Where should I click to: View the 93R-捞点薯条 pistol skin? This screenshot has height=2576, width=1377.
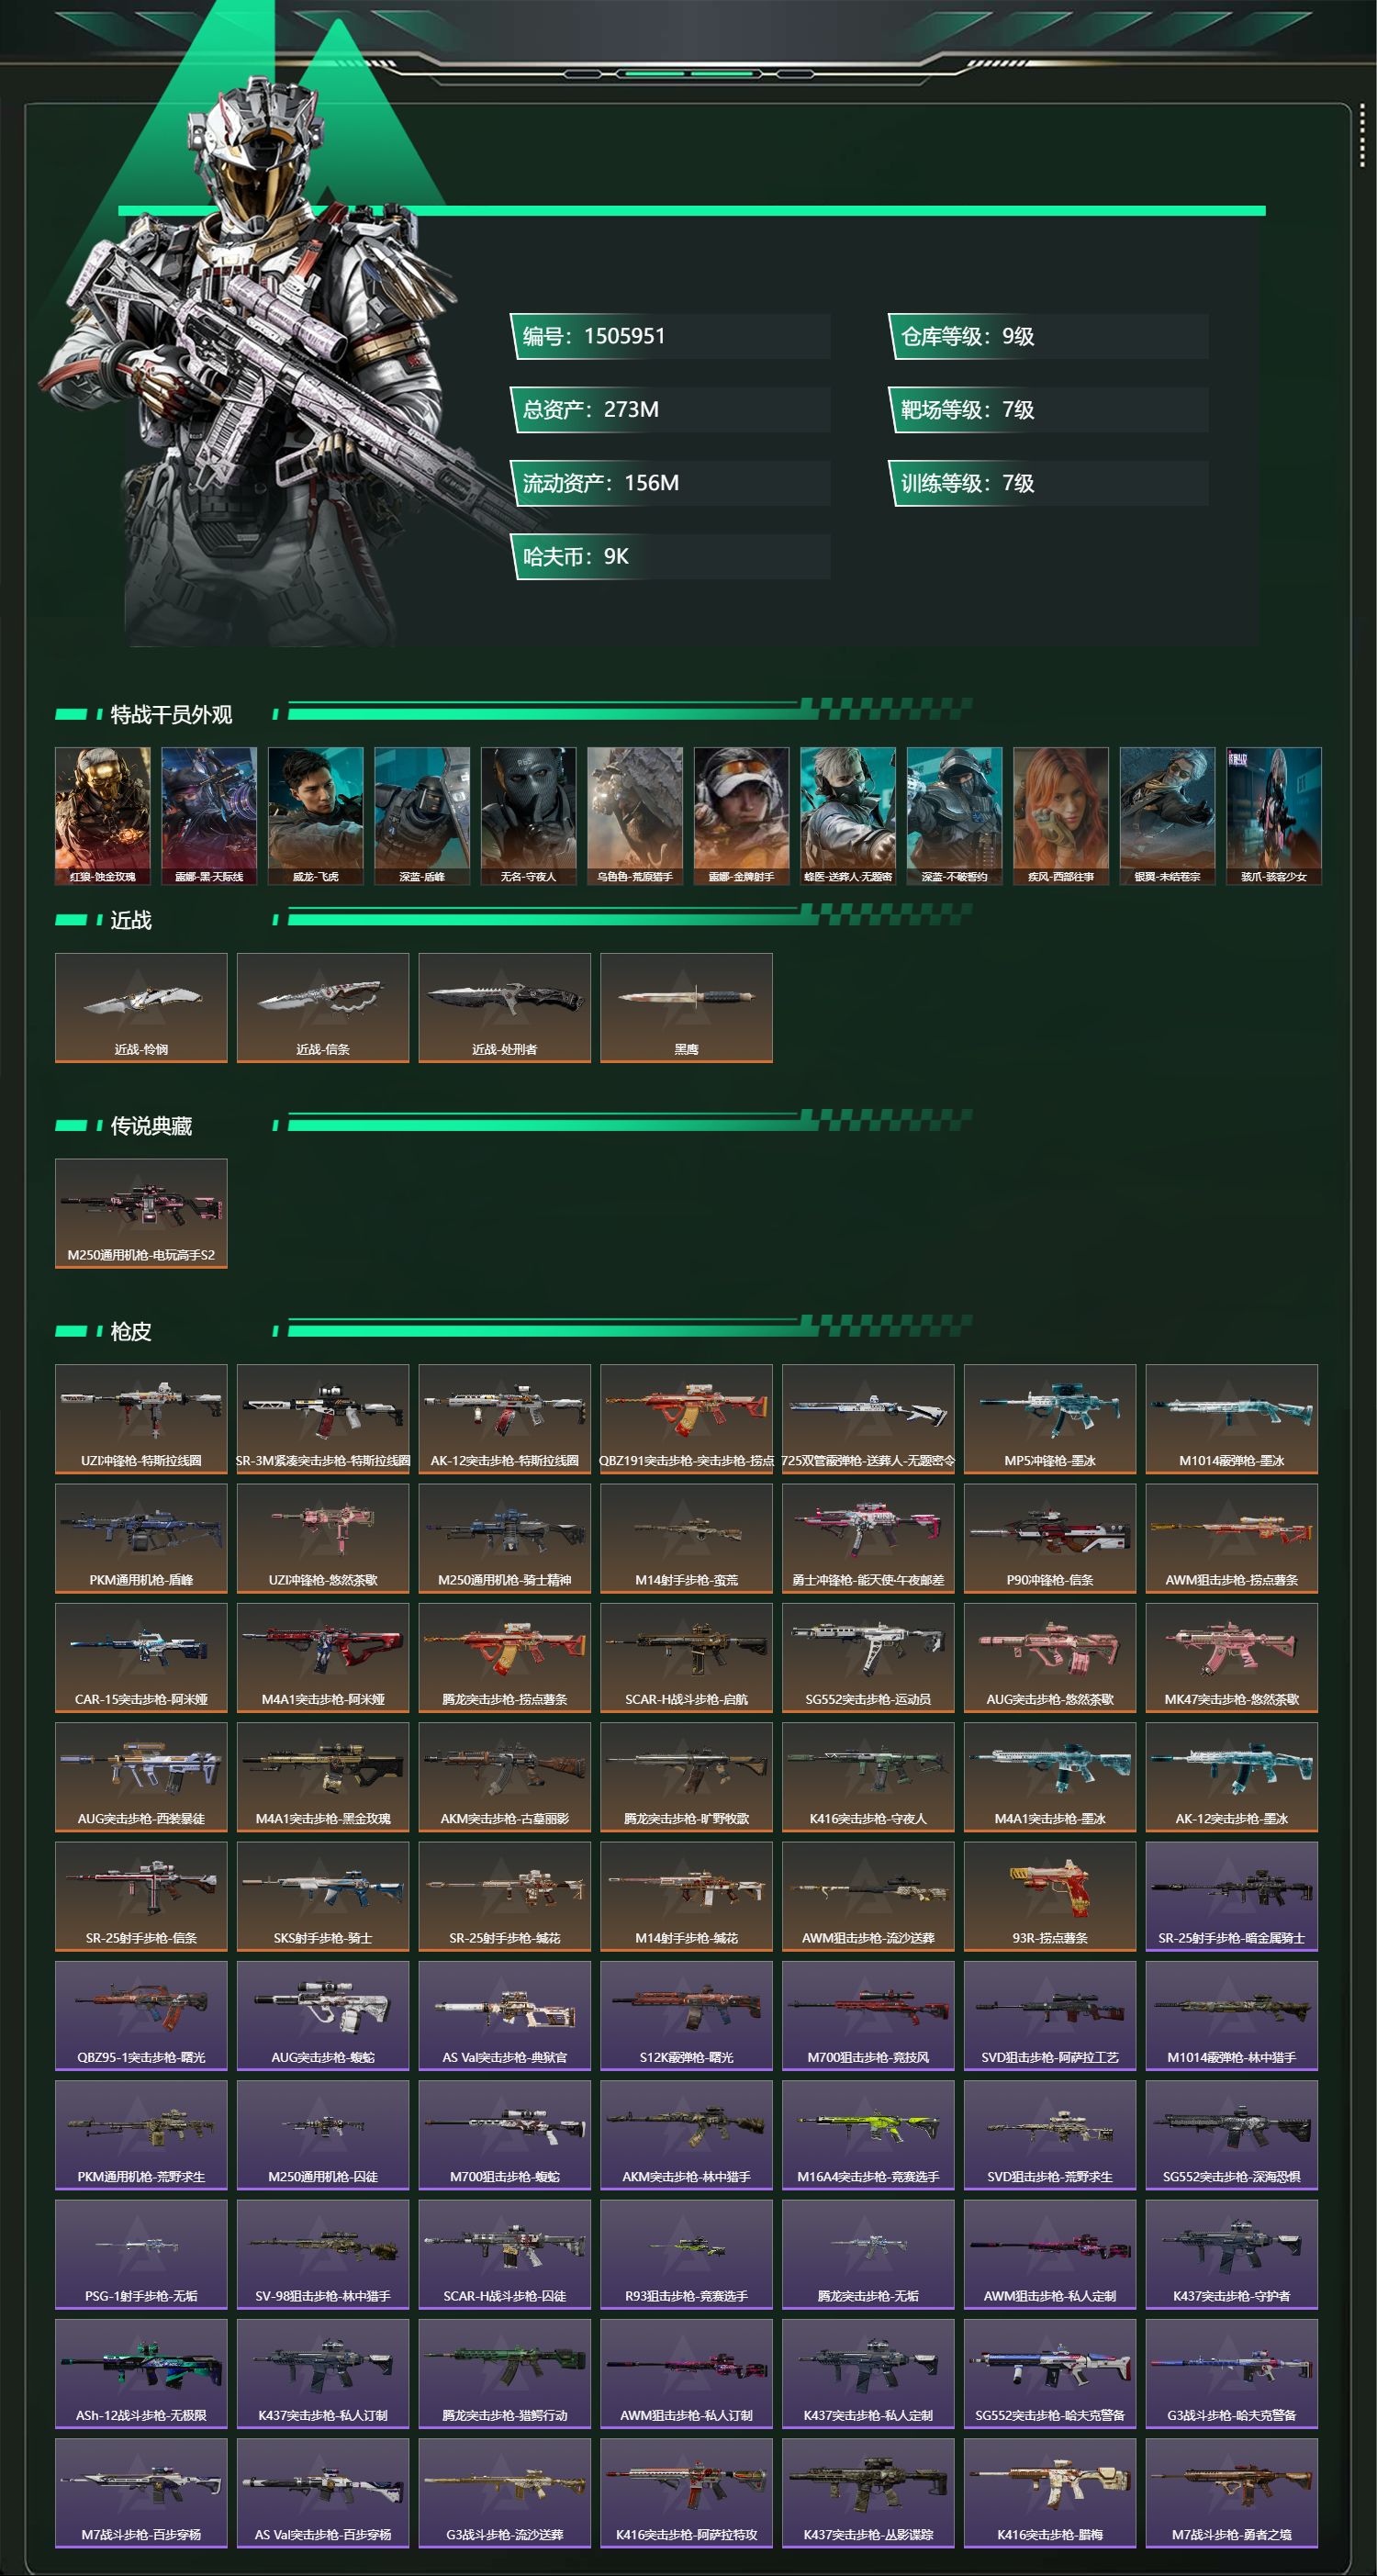click(x=1050, y=1896)
